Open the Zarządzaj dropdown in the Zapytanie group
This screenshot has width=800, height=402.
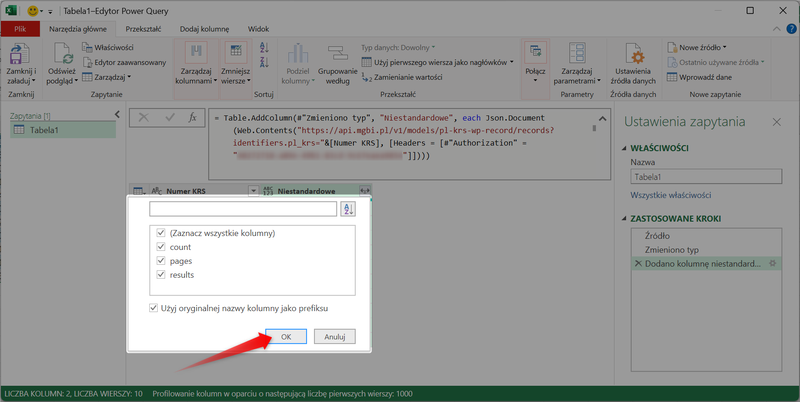[107, 77]
